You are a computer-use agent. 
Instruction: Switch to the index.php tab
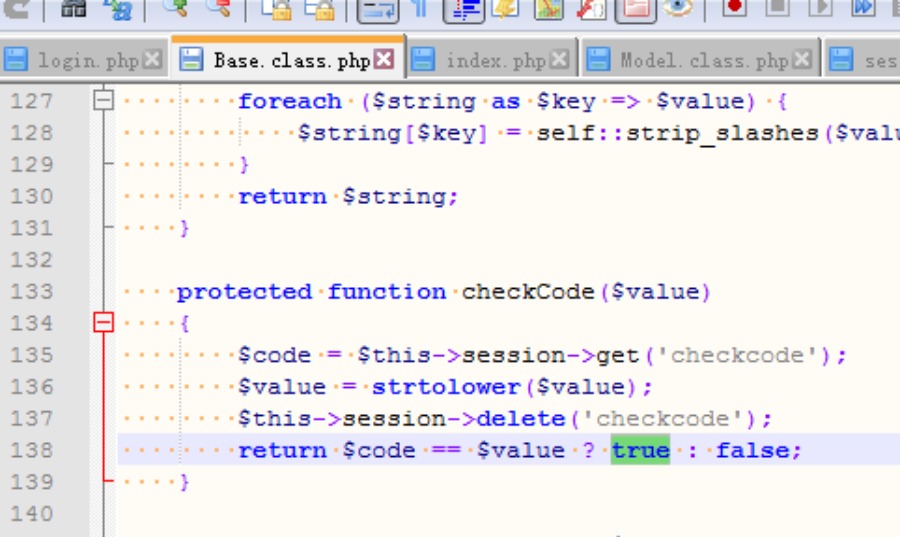492,60
